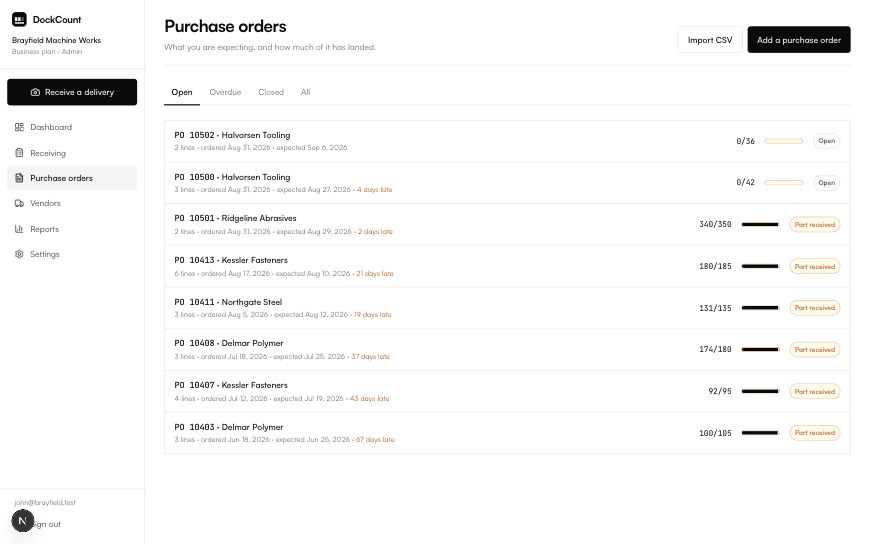Switch to the Overdue tab
Viewport: 870px width, 544px height.
point(225,92)
